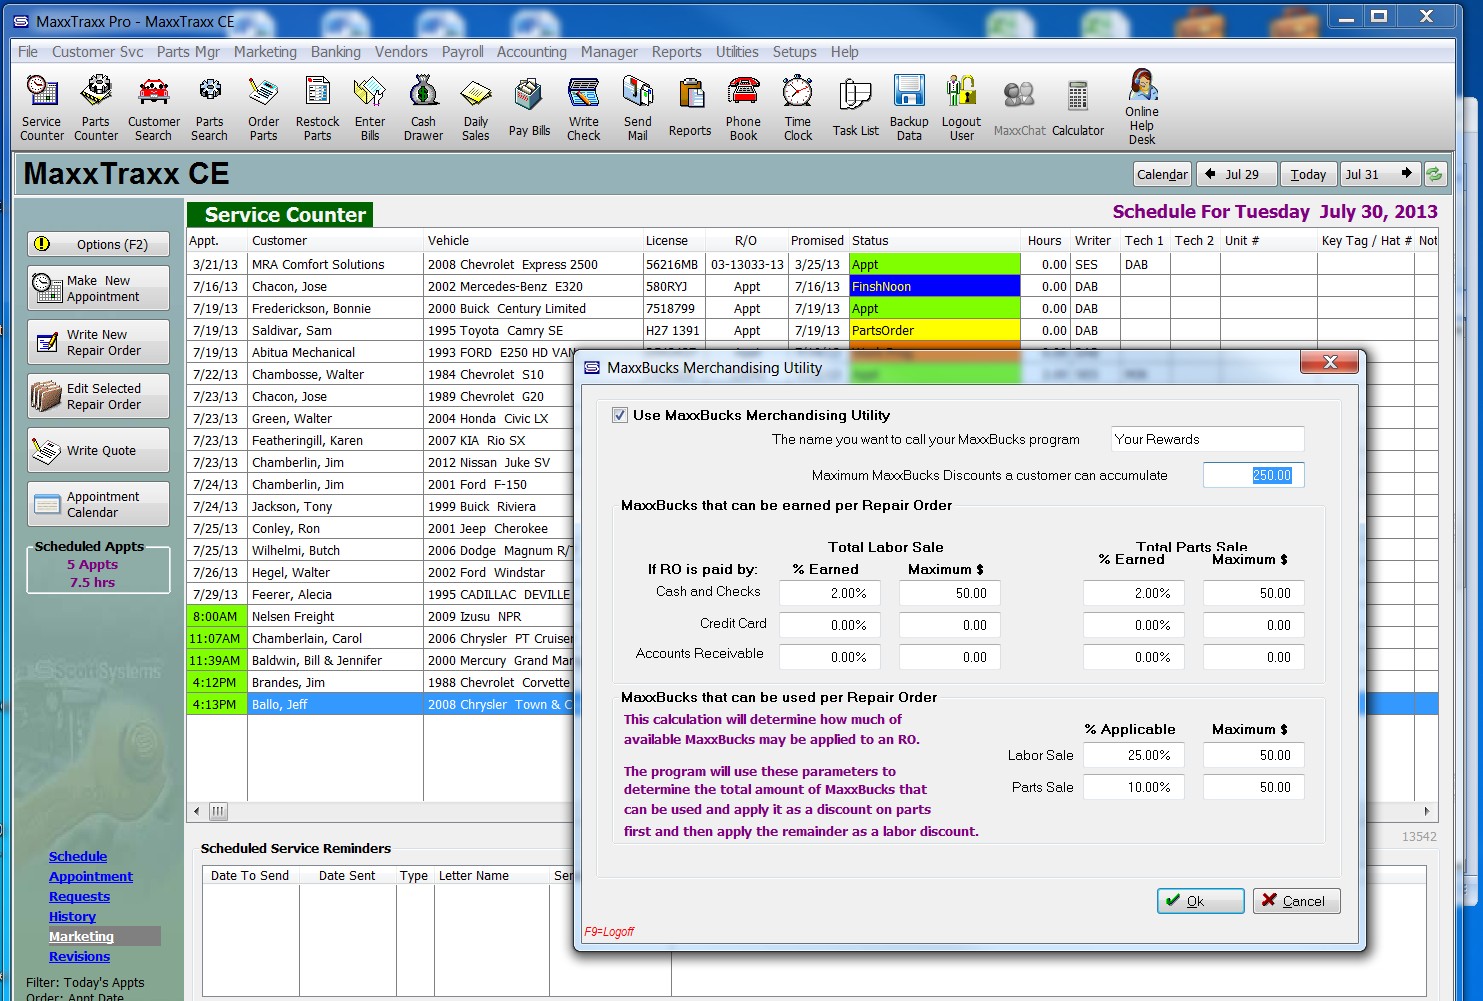Open the Online Help Desk

click(1142, 107)
